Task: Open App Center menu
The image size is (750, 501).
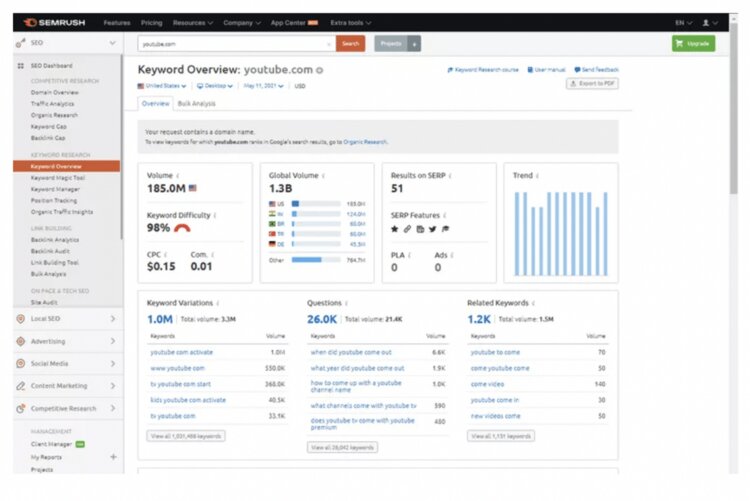Action: (294, 22)
